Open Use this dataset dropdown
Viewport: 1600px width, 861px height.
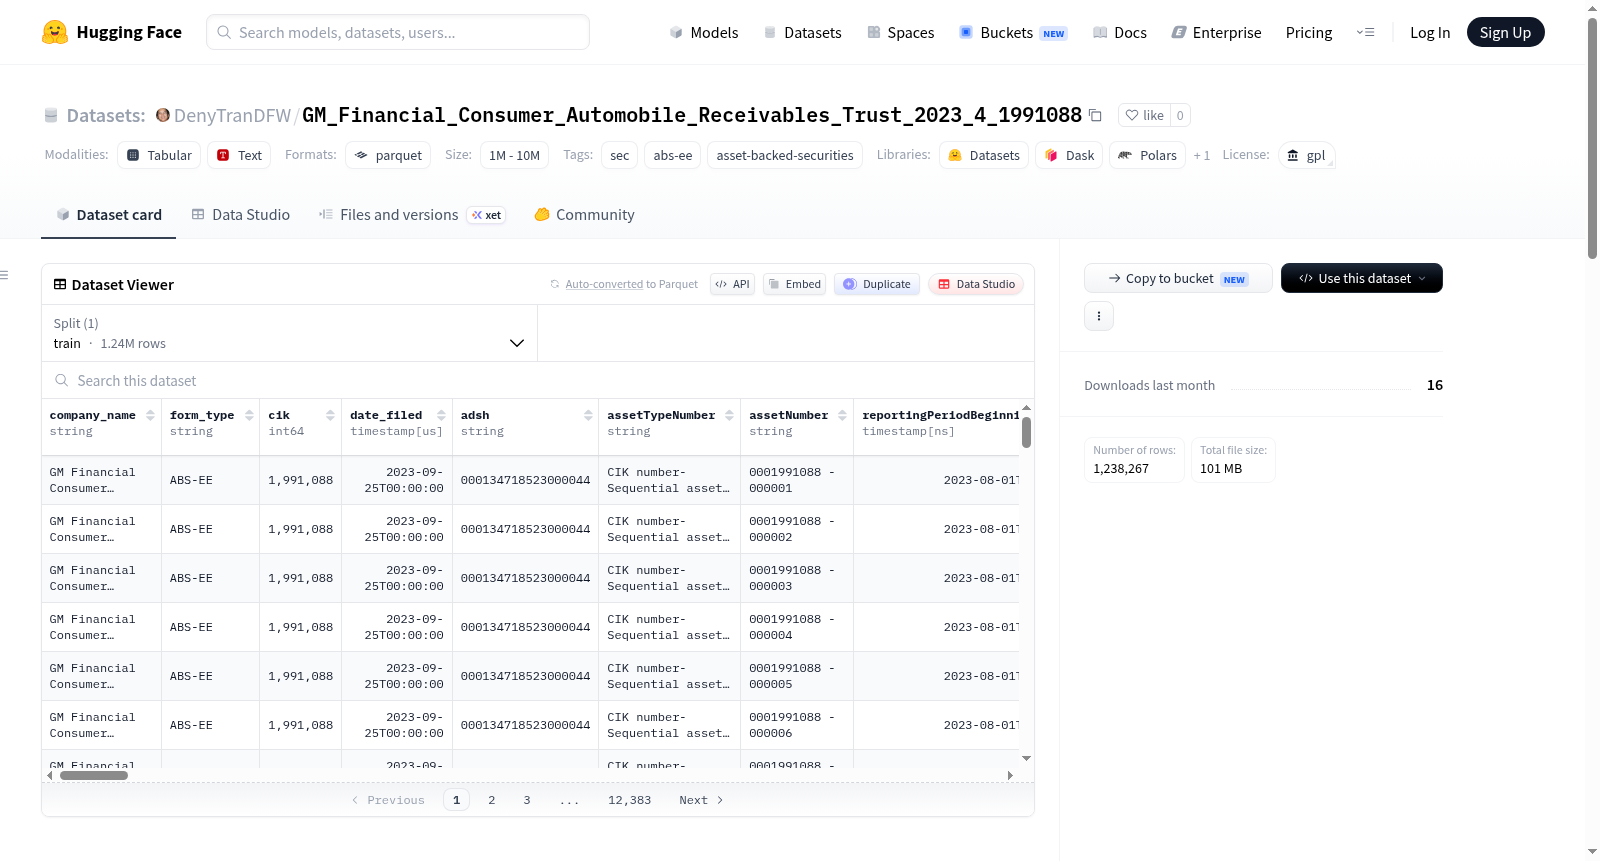(x=1361, y=278)
